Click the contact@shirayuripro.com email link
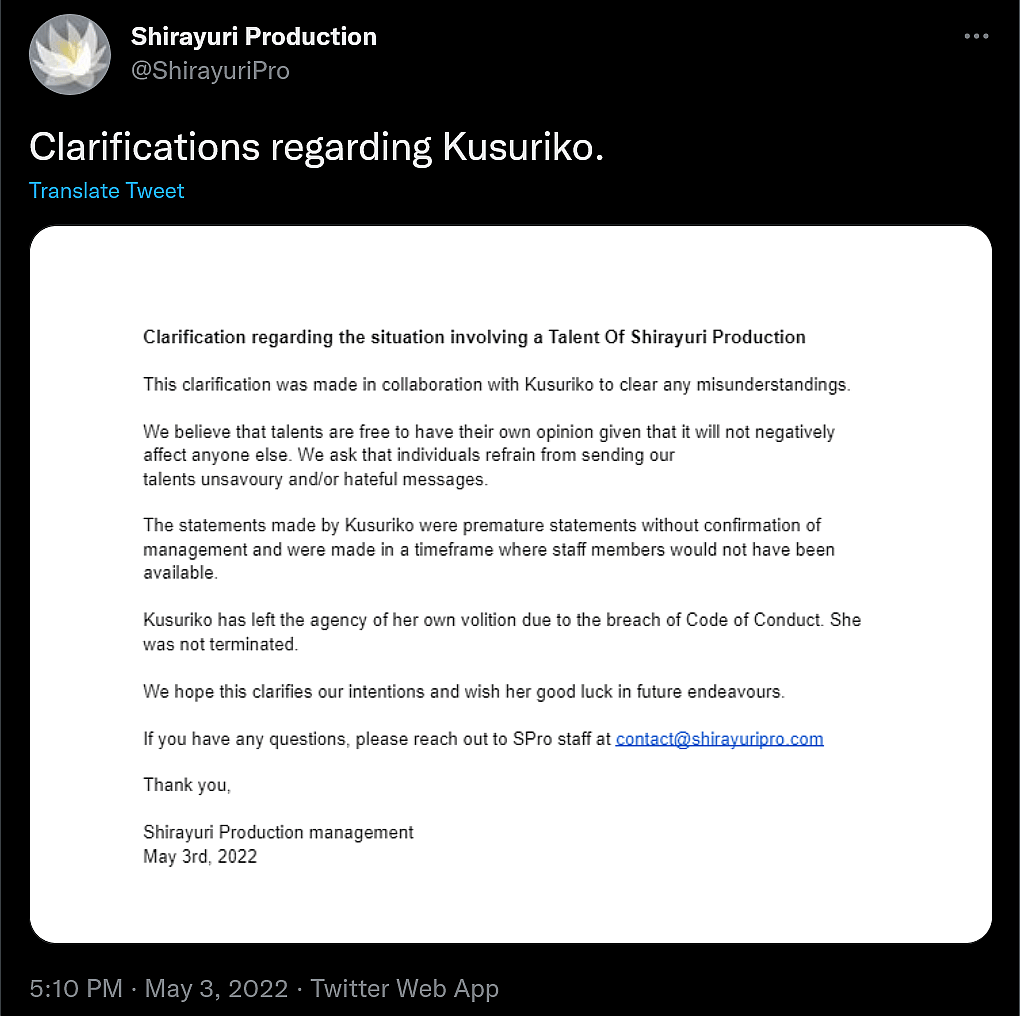Viewport: 1026px width, 1025px height. click(x=719, y=739)
